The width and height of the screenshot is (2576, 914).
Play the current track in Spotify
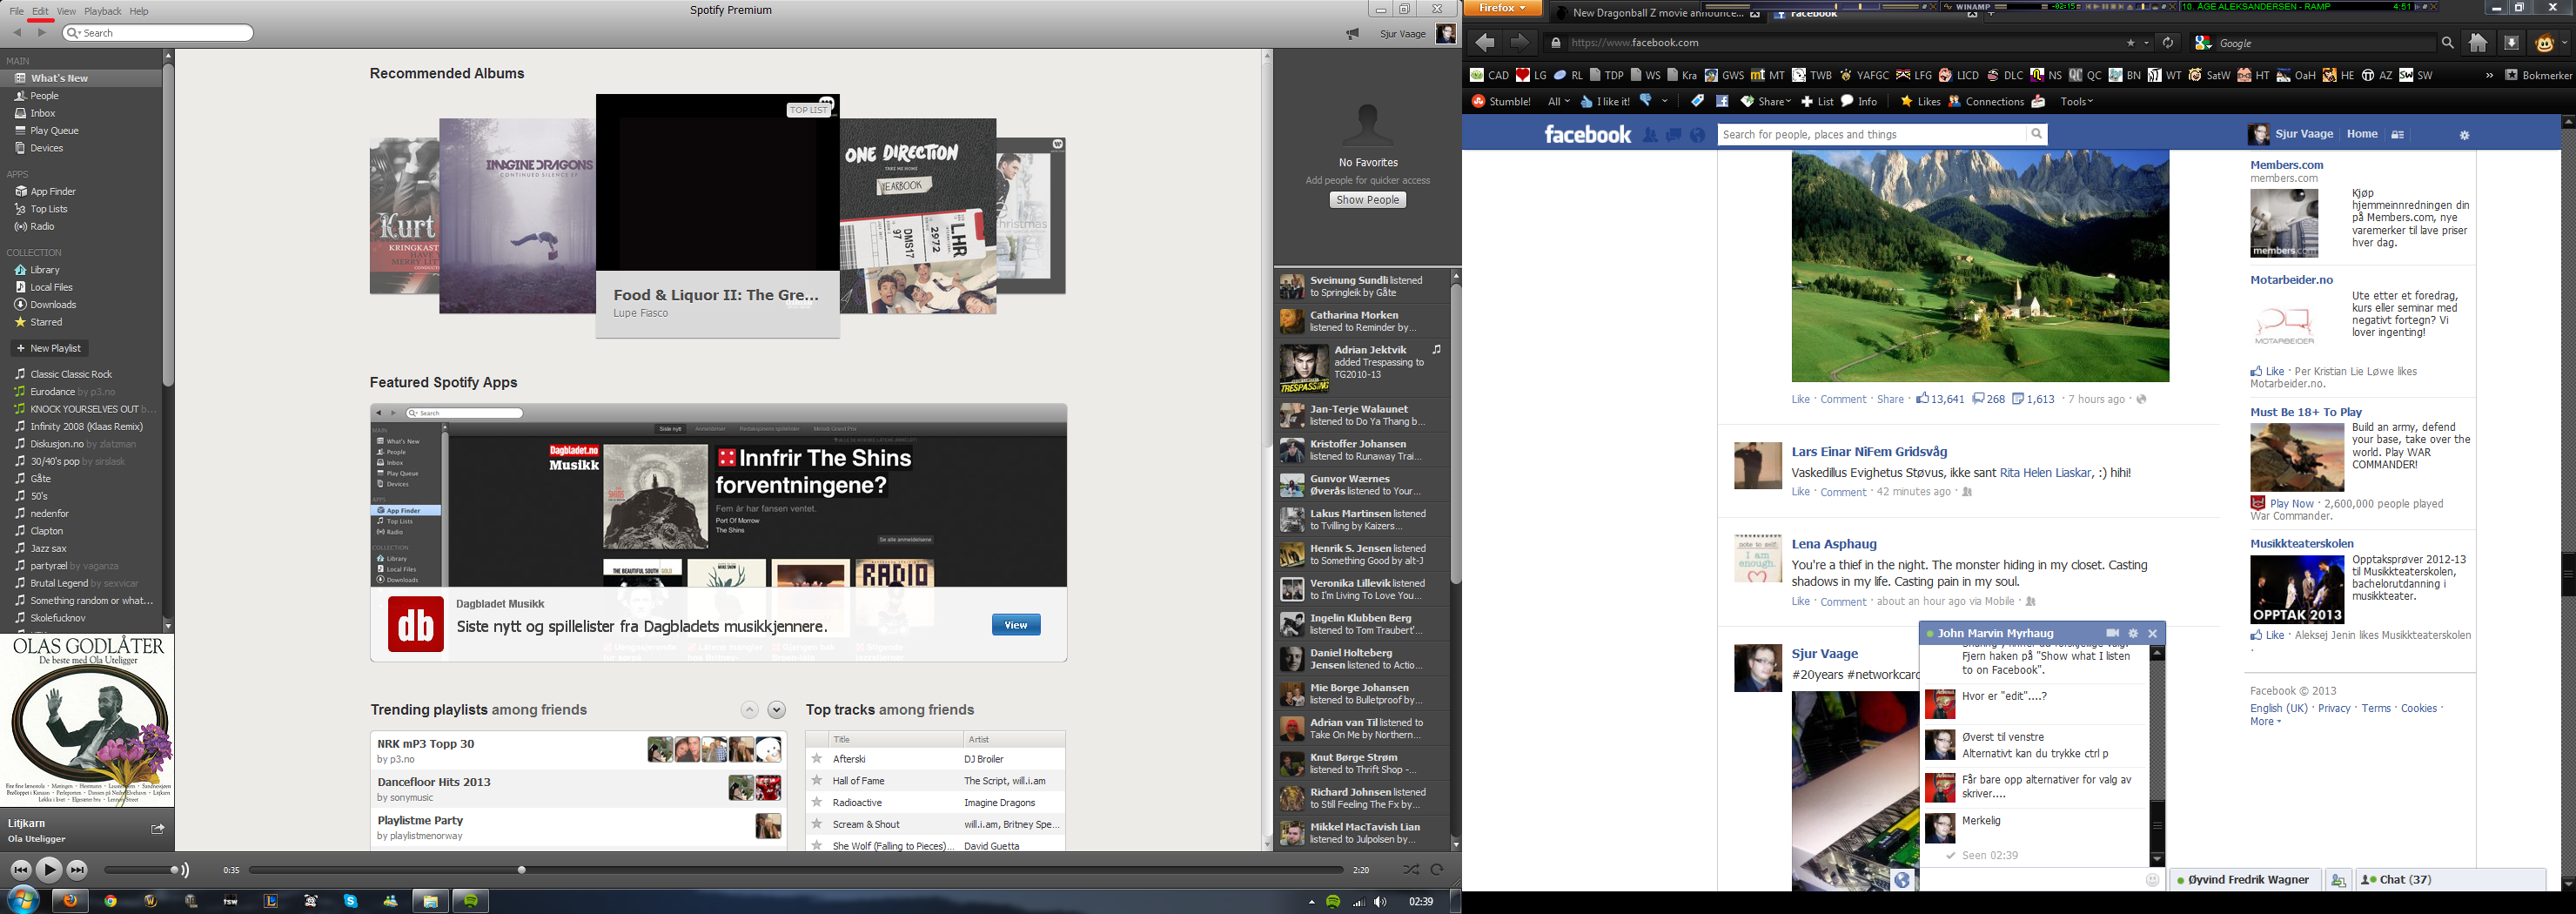pos(48,870)
